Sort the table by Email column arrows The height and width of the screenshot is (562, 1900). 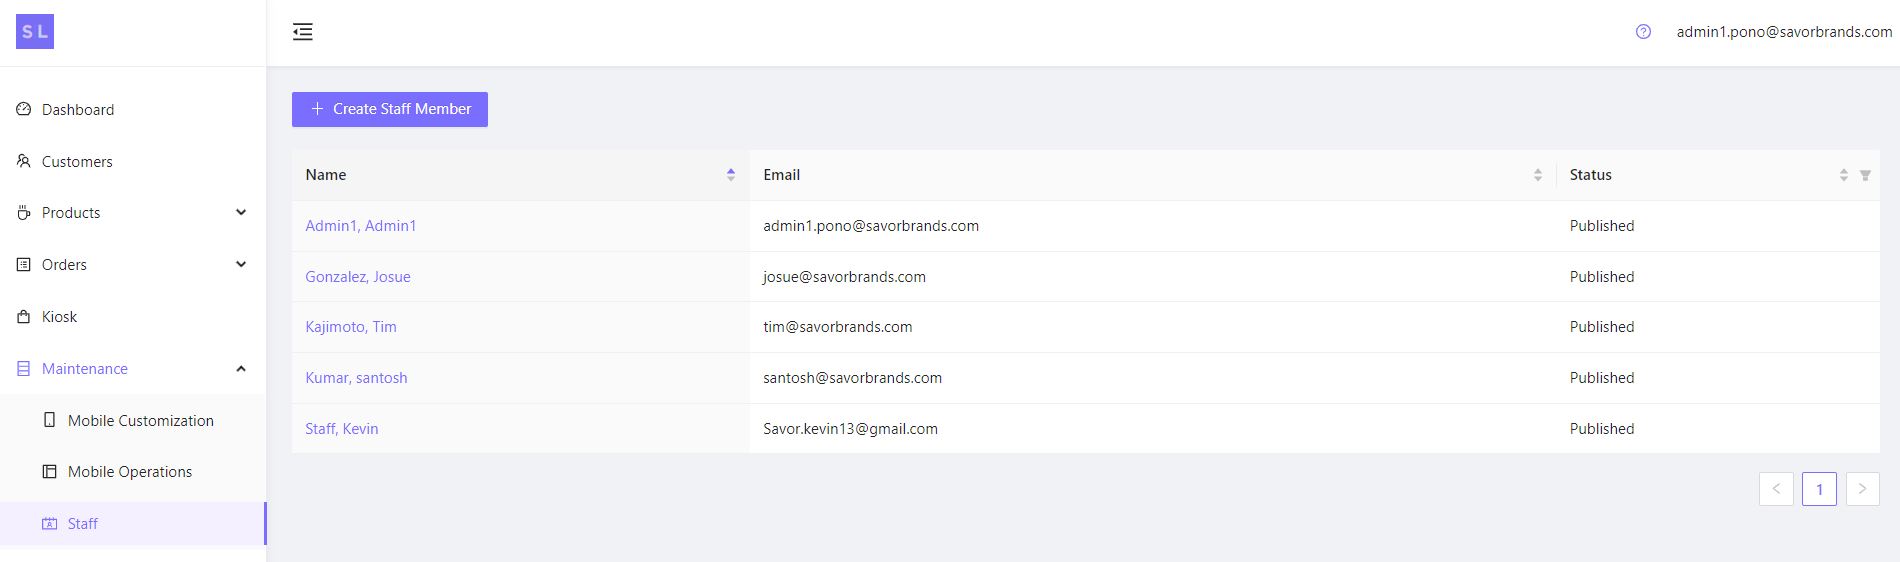pos(1537,175)
